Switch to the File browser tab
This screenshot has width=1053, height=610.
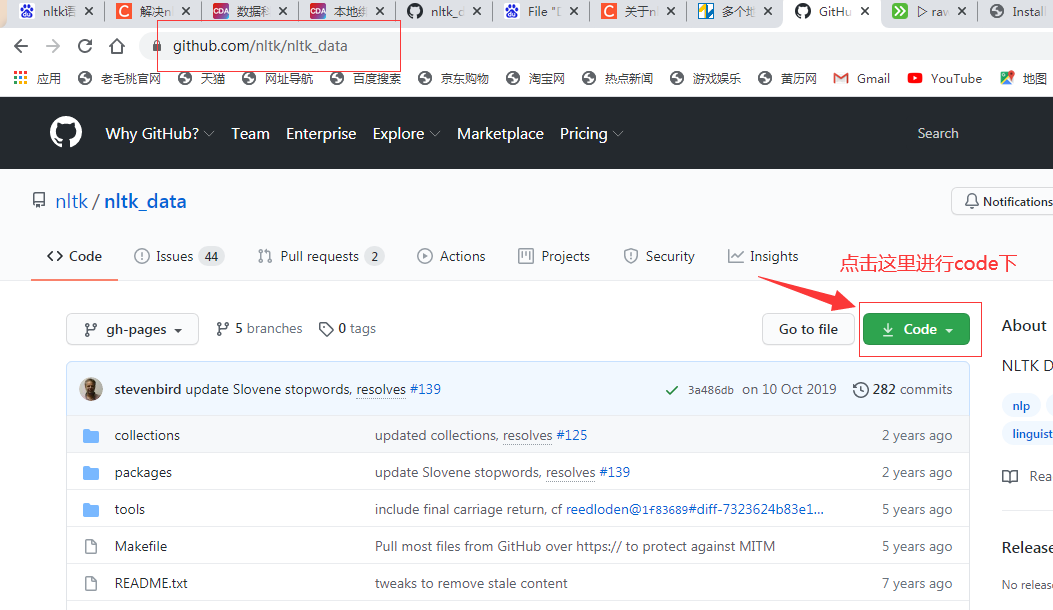[541, 11]
